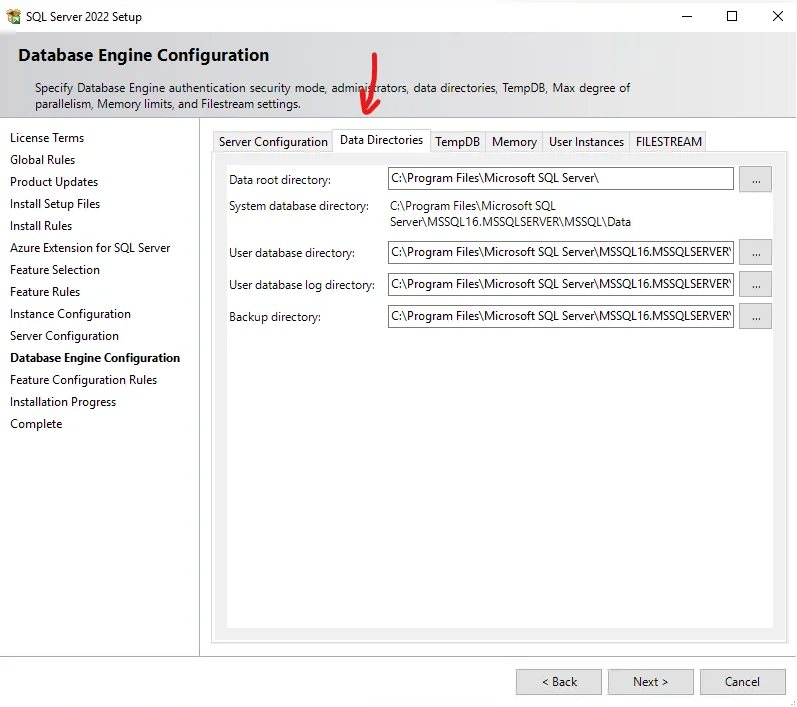Click the Data root directory label
The image size is (797, 707).
coord(280,180)
